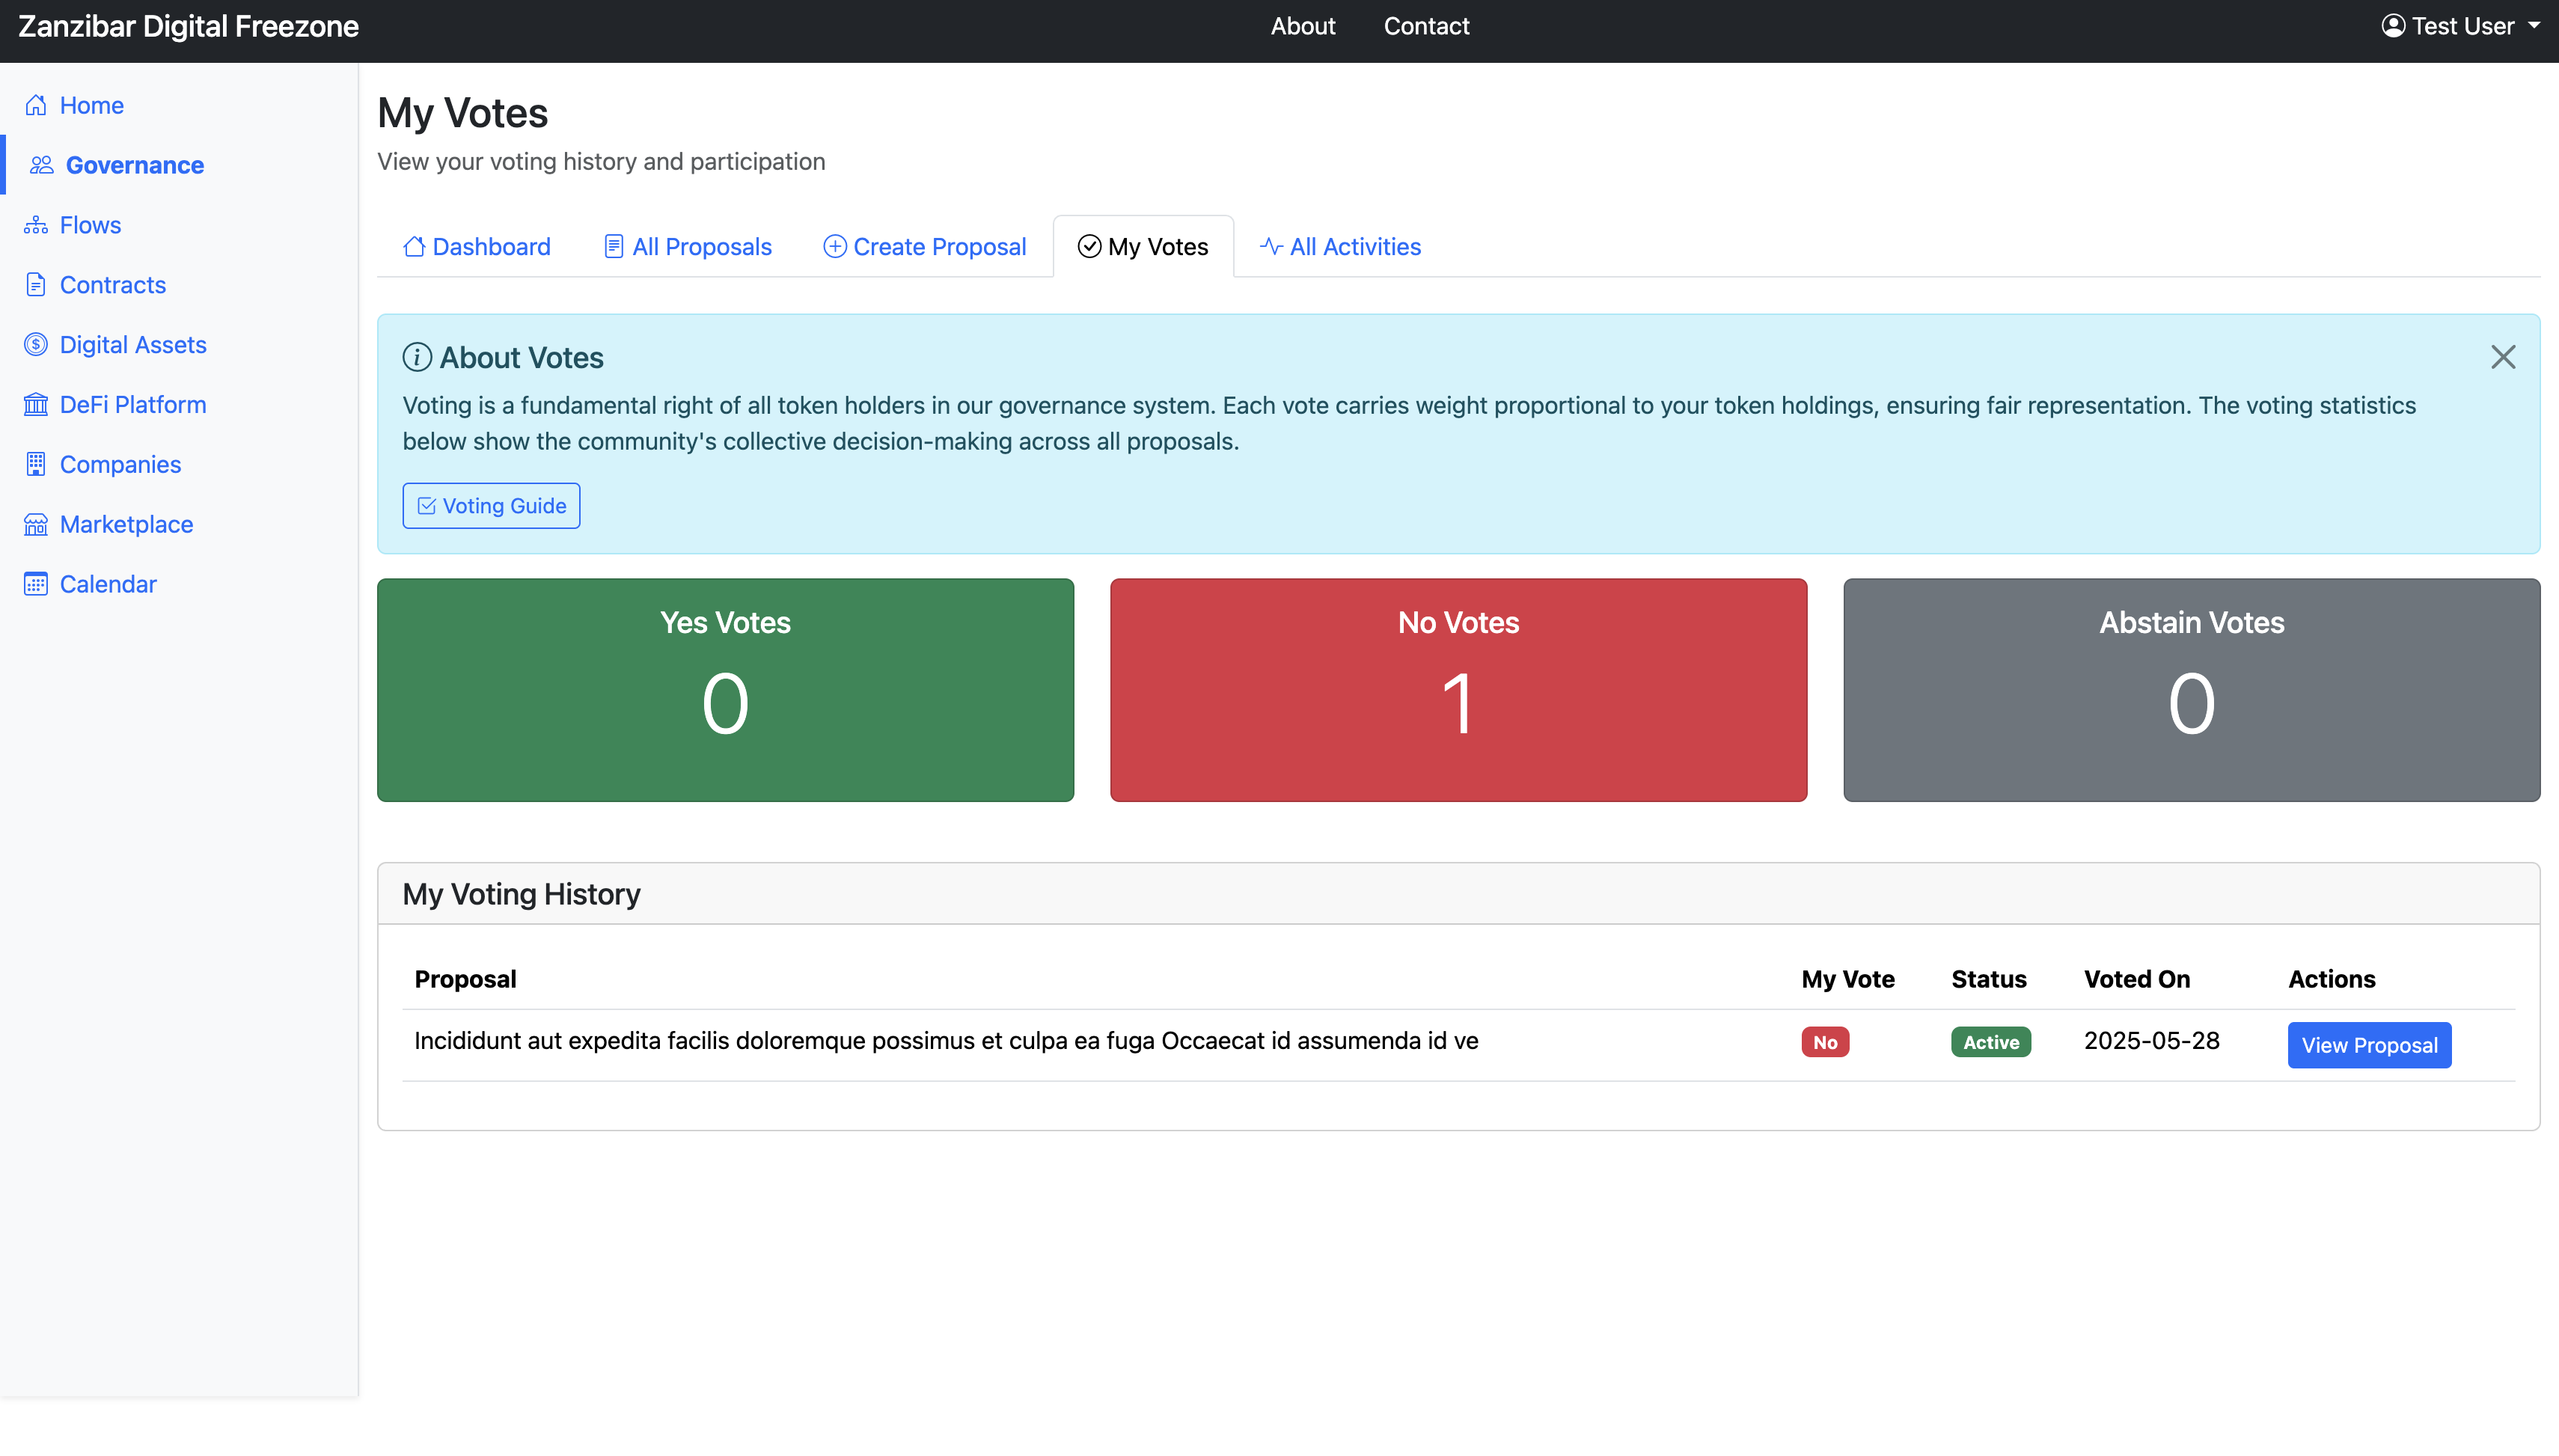Viewport: 2559px width, 1456px height.
Task: Expand the Test User dropdown caret
Action: click(x=2534, y=26)
